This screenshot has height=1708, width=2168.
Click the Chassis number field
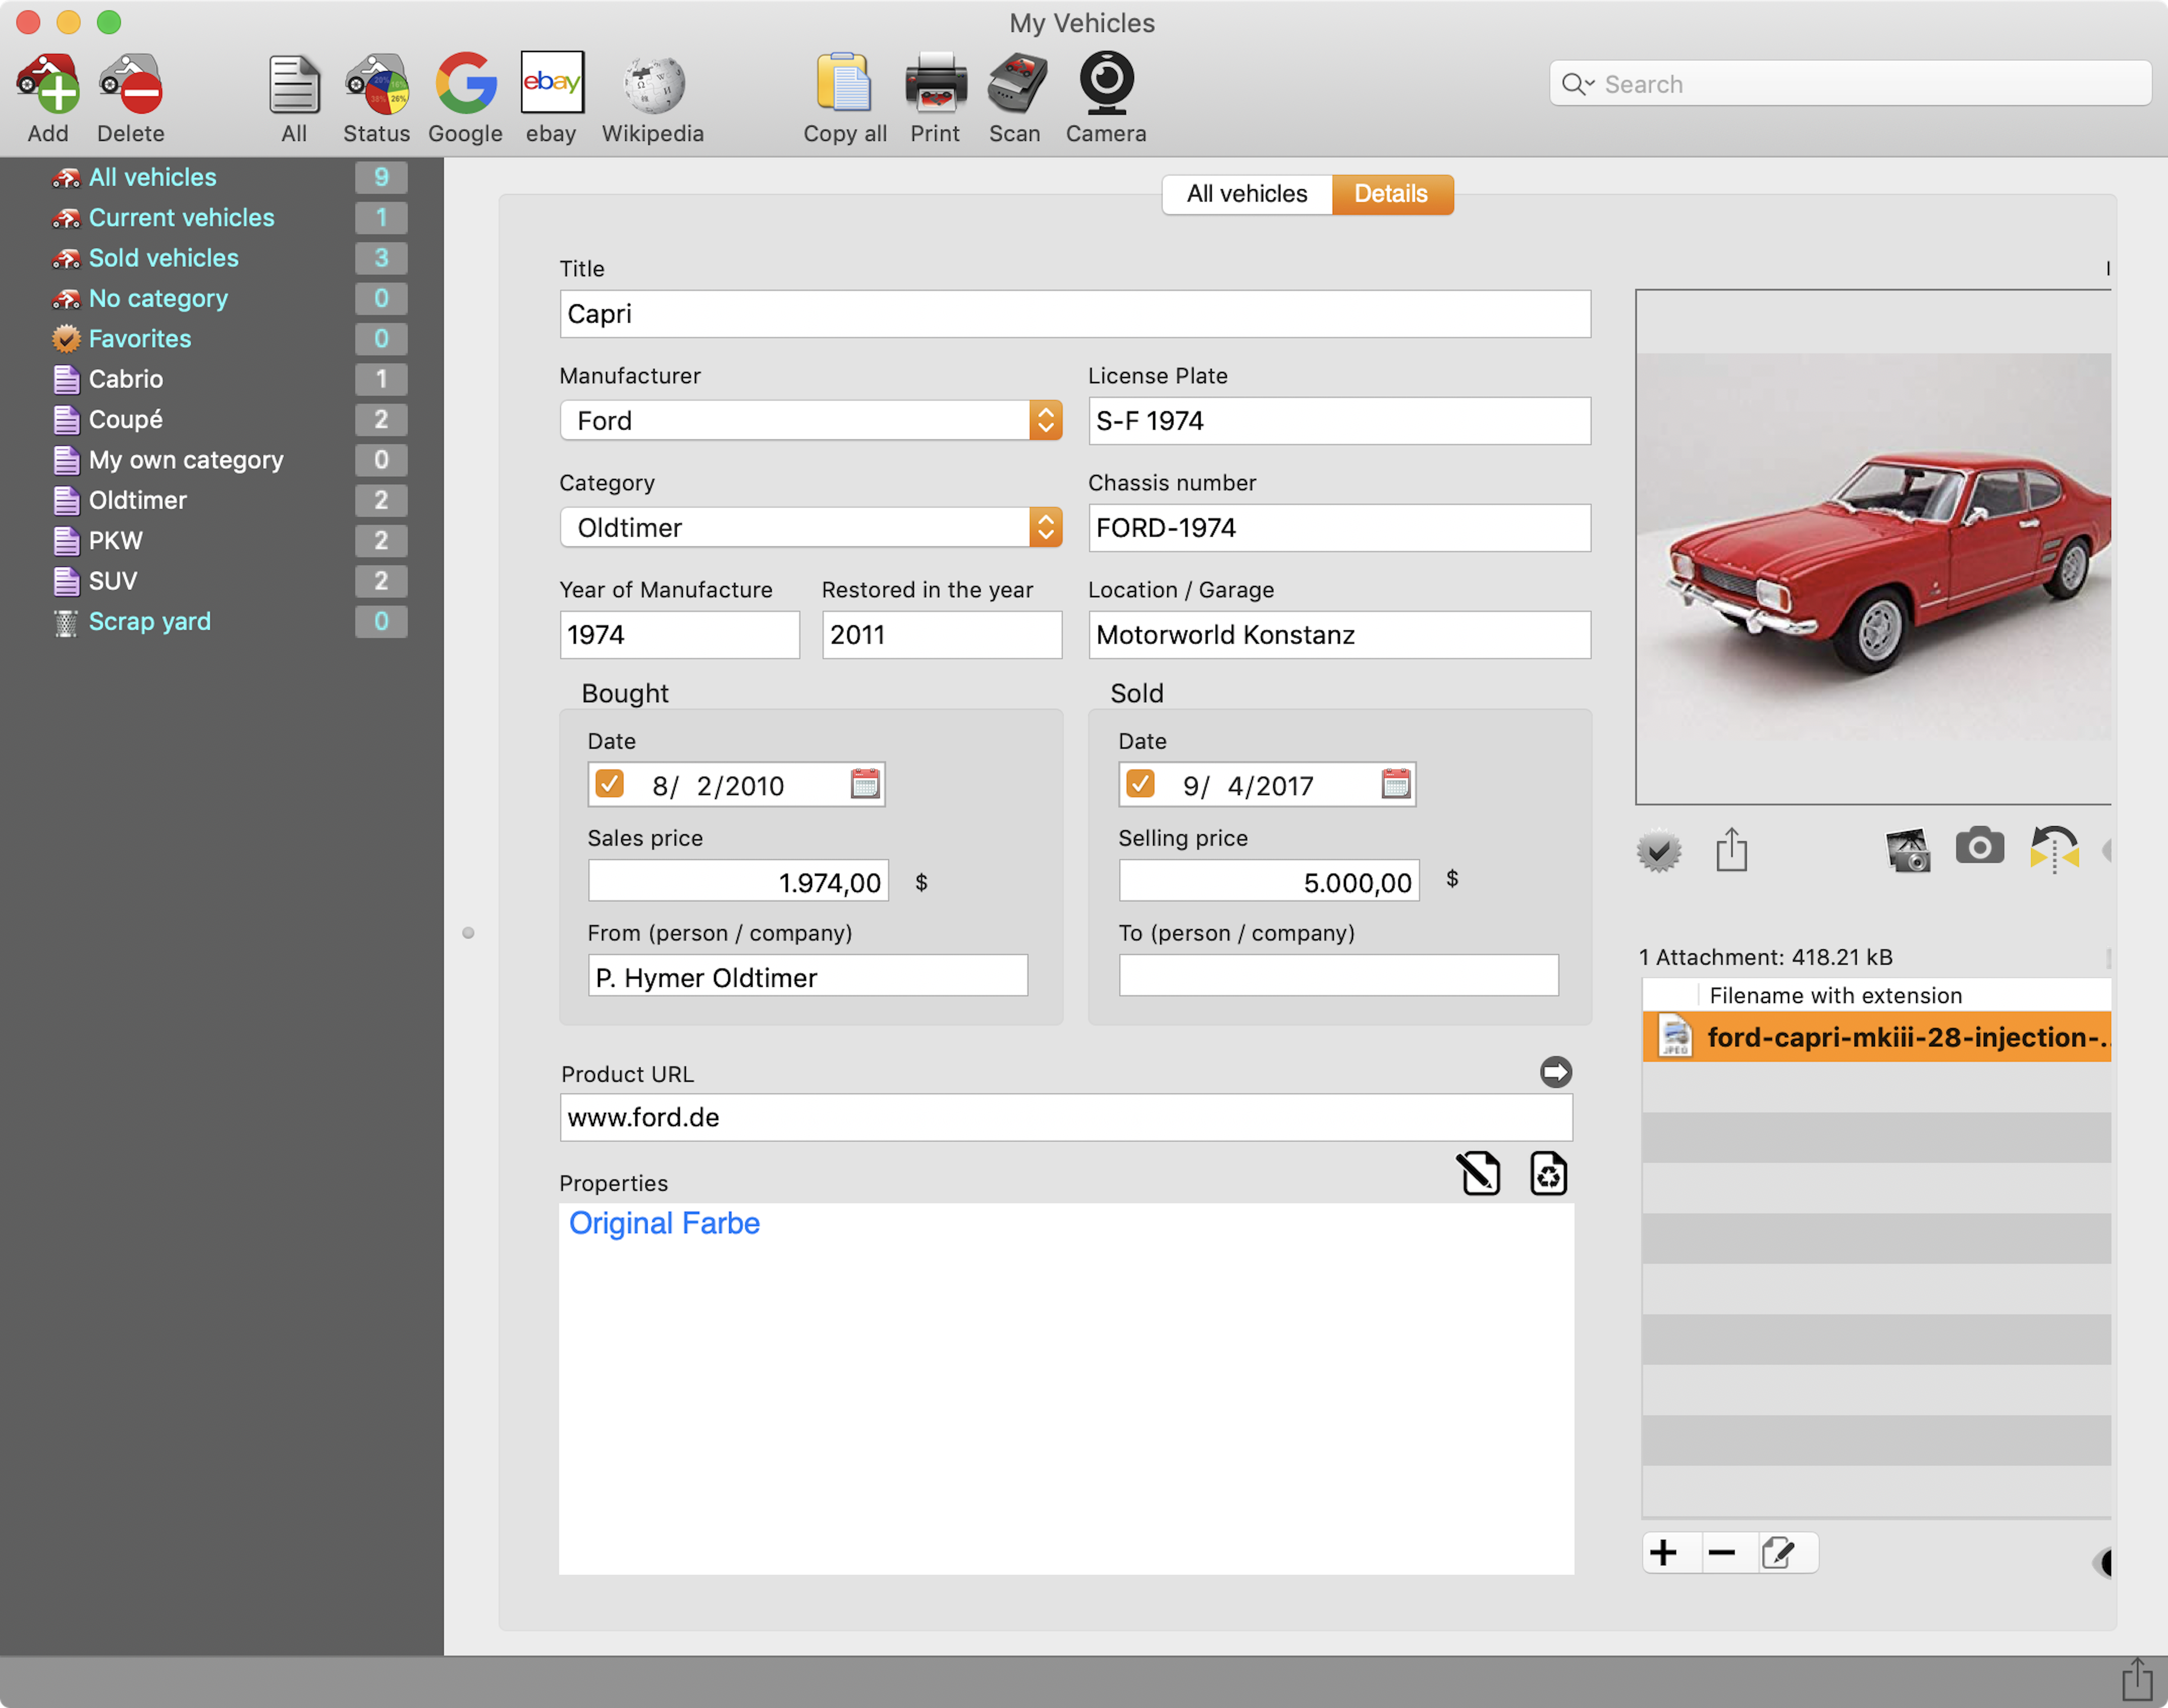point(1339,528)
